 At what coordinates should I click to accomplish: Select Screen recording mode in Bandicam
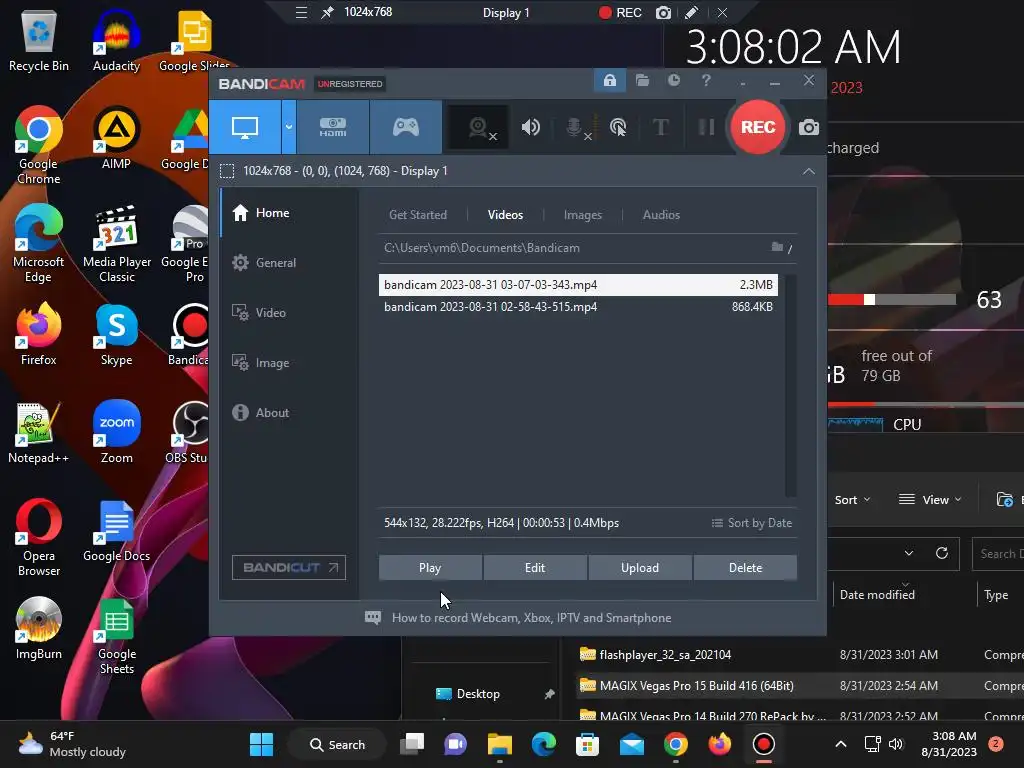pyautogui.click(x=245, y=127)
